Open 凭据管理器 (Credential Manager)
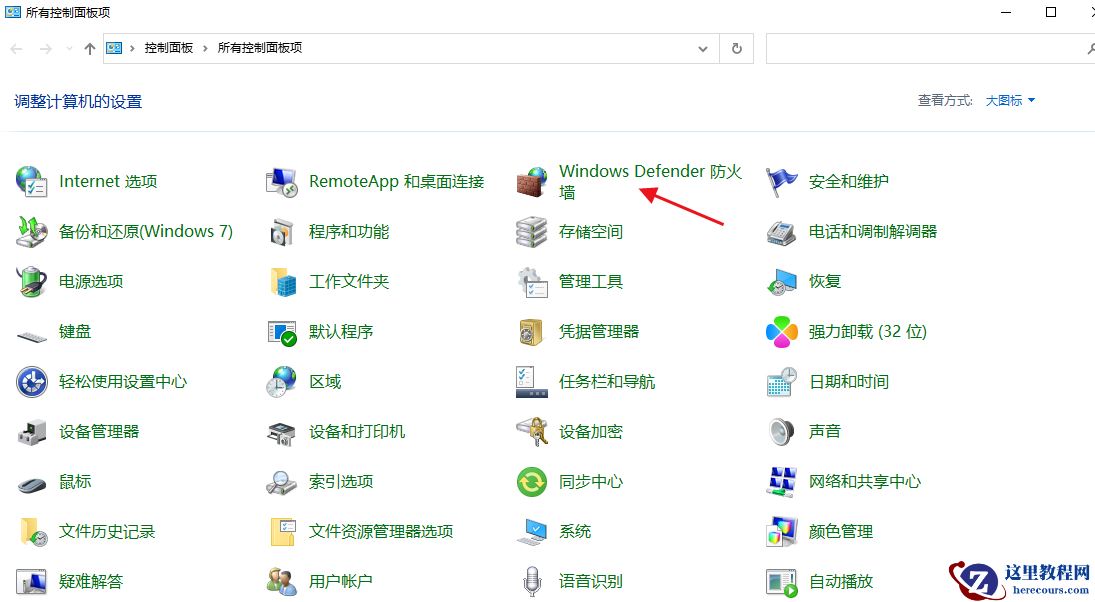 tap(600, 331)
